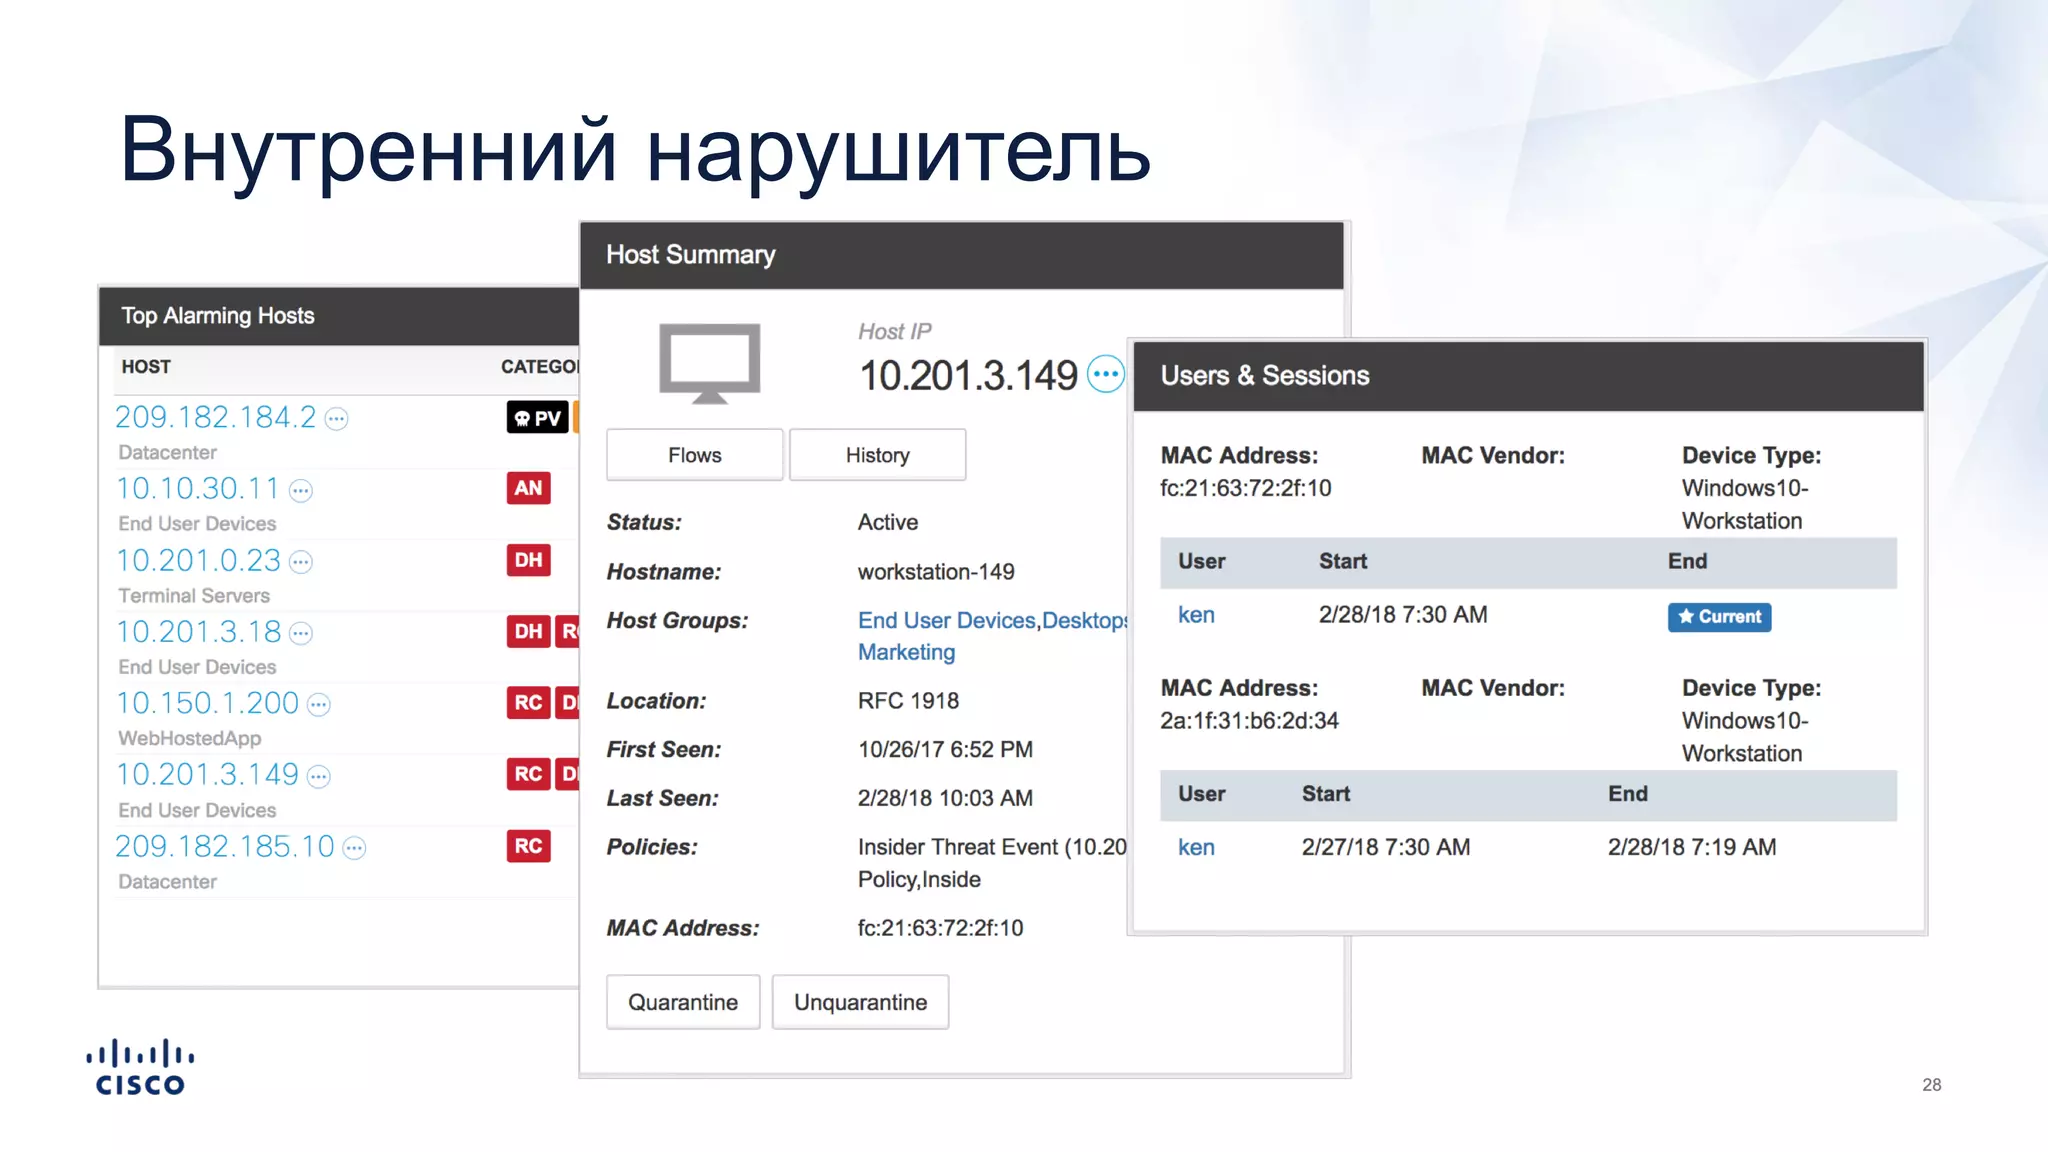Click the RC badge in 10.201.3.149 row
Viewport: 2048px width, 1152px height.
[x=528, y=774]
